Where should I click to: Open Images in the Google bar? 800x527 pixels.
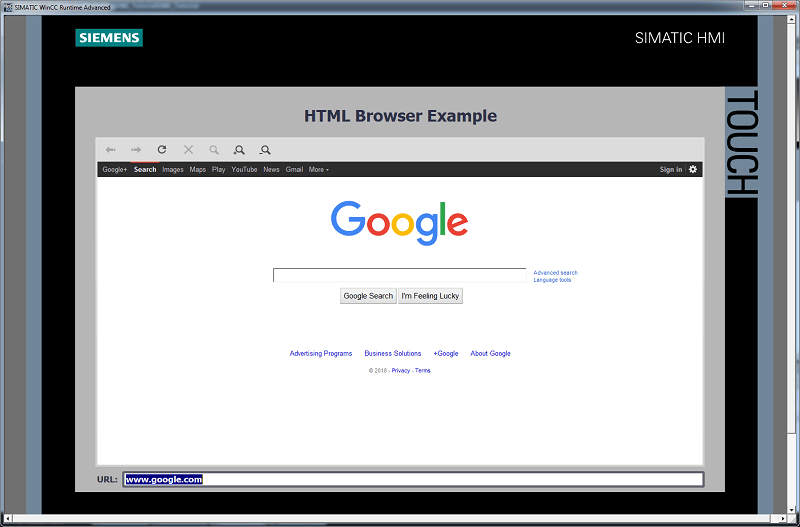pyautogui.click(x=172, y=169)
